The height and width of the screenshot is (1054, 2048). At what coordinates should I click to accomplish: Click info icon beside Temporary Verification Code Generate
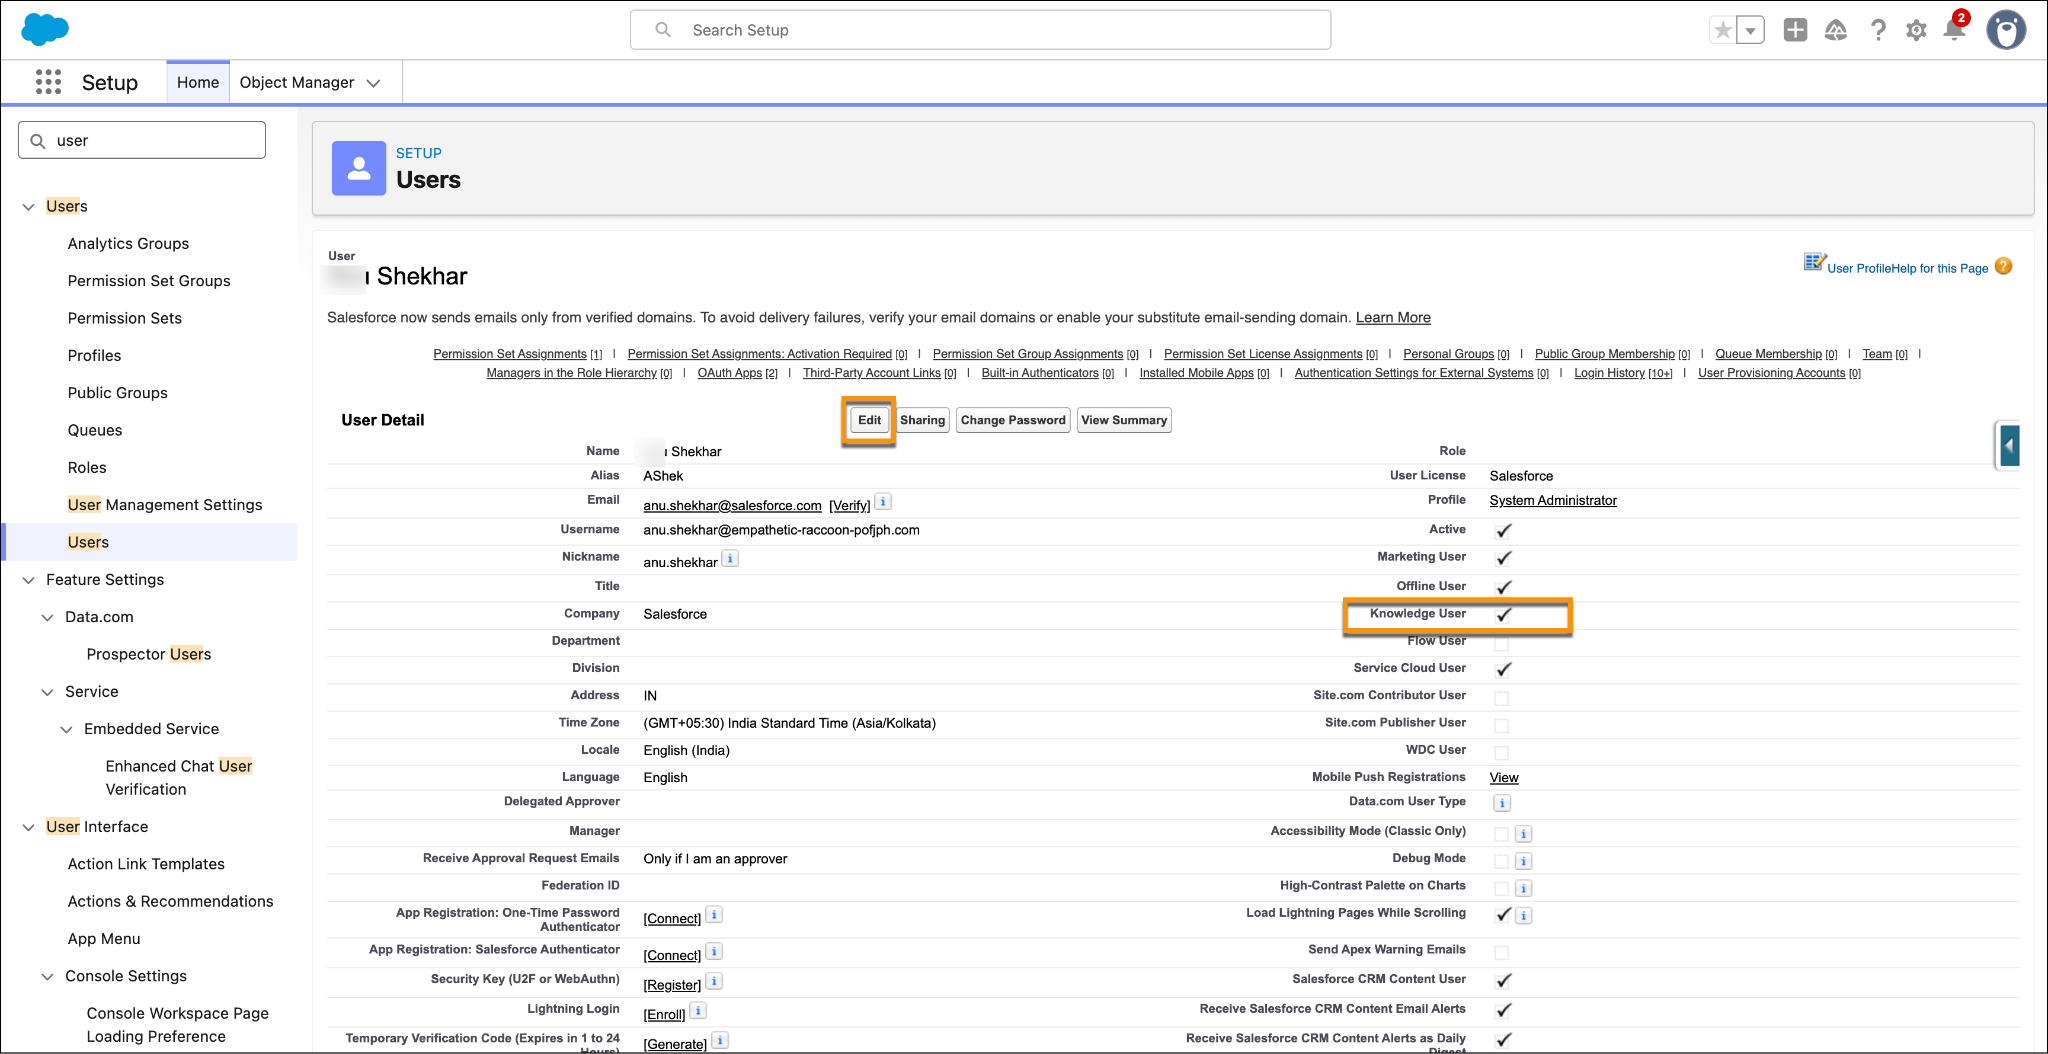pos(719,1040)
